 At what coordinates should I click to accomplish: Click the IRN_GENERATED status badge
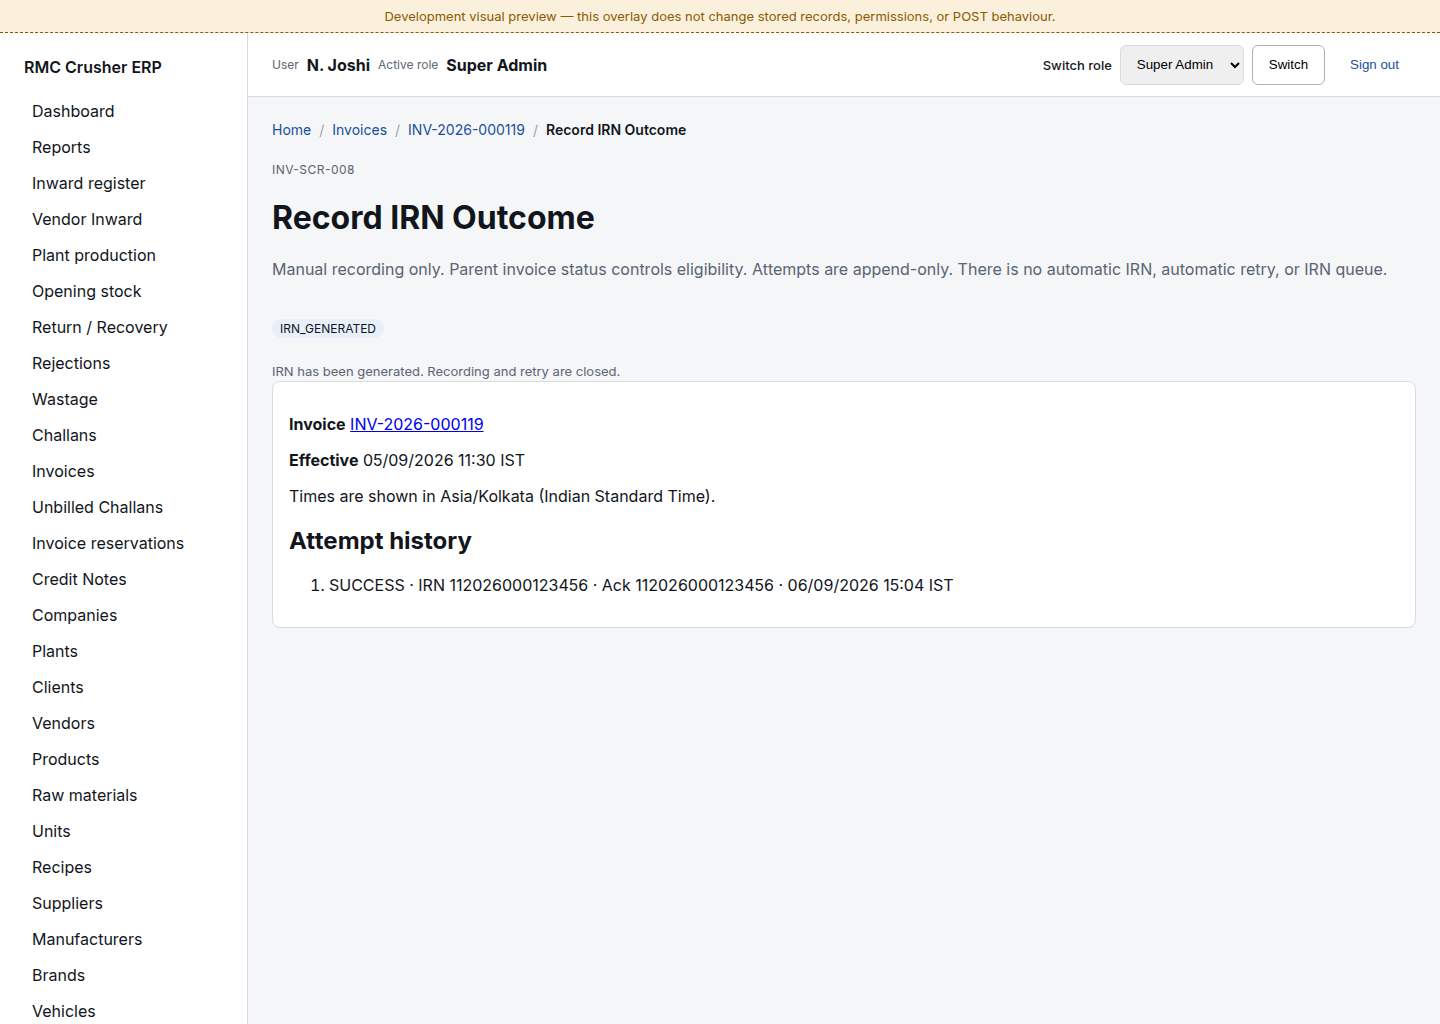(x=328, y=328)
